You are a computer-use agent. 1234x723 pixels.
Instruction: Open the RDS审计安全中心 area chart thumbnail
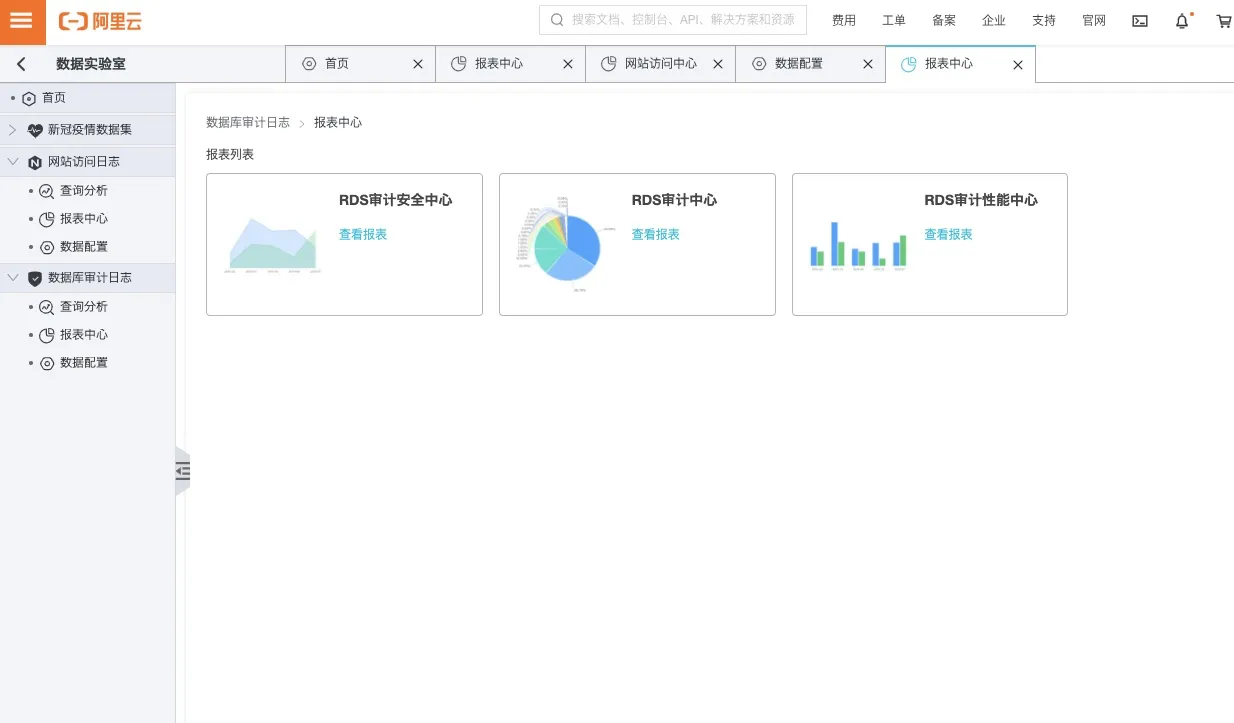tap(274, 245)
